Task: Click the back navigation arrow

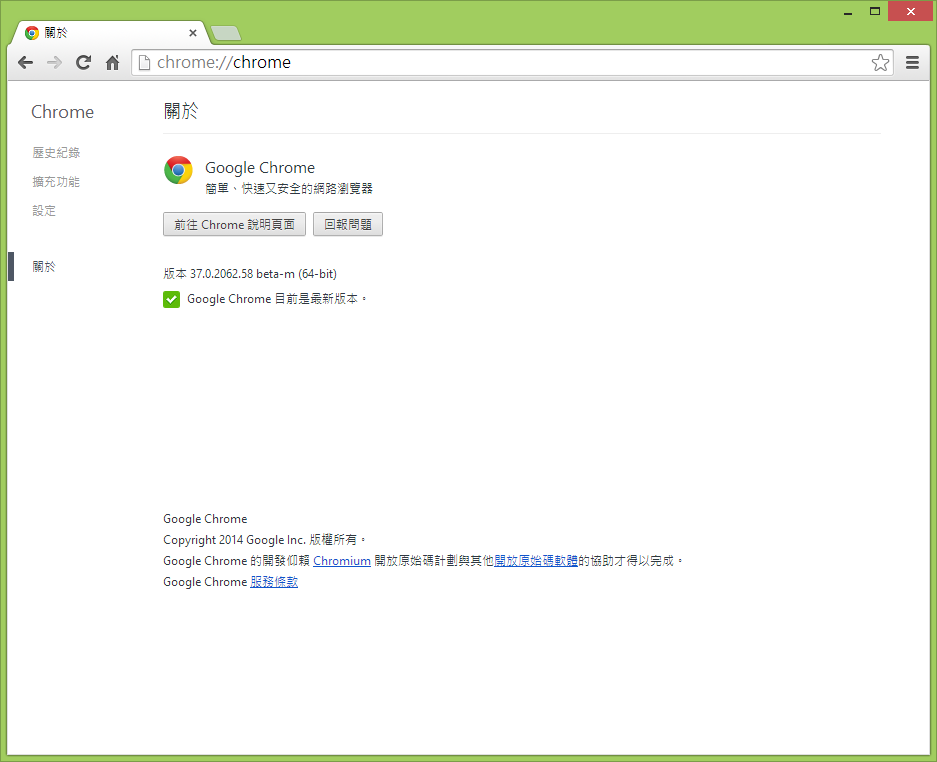Action: [x=25, y=62]
